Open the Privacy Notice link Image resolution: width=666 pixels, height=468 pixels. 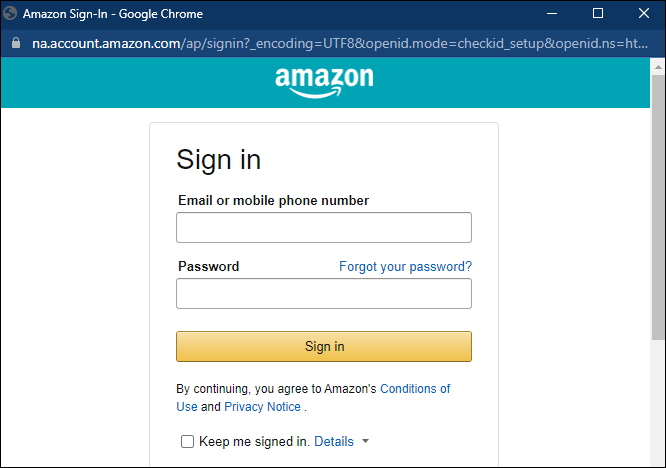point(262,407)
